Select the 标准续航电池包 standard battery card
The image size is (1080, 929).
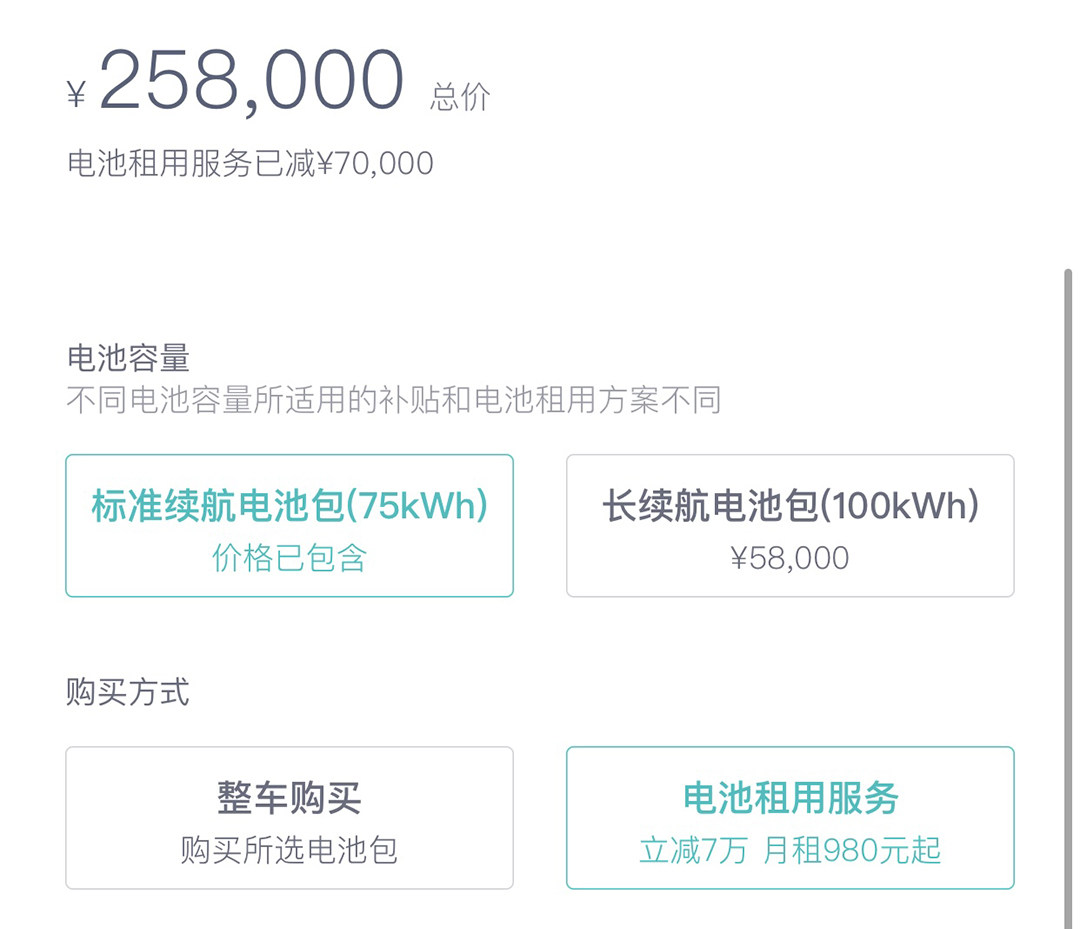[289, 526]
